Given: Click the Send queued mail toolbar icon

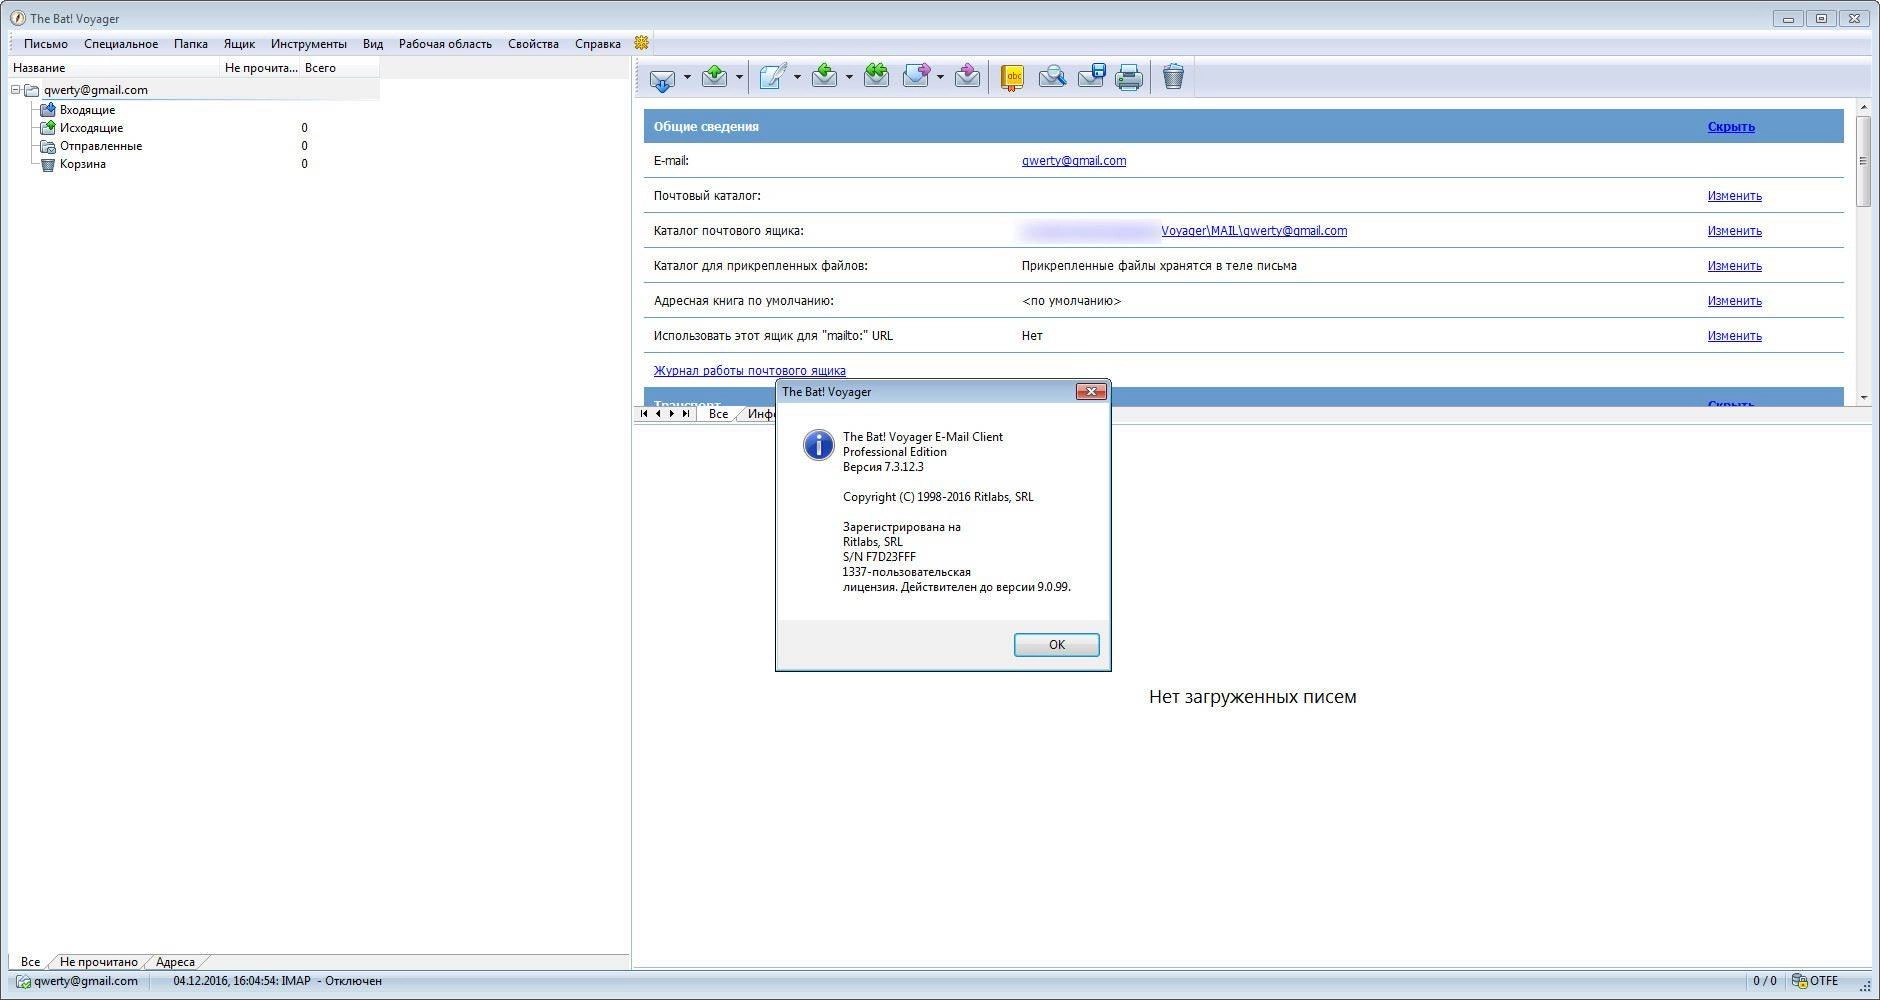Looking at the screenshot, I should click(x=715, y=76).
